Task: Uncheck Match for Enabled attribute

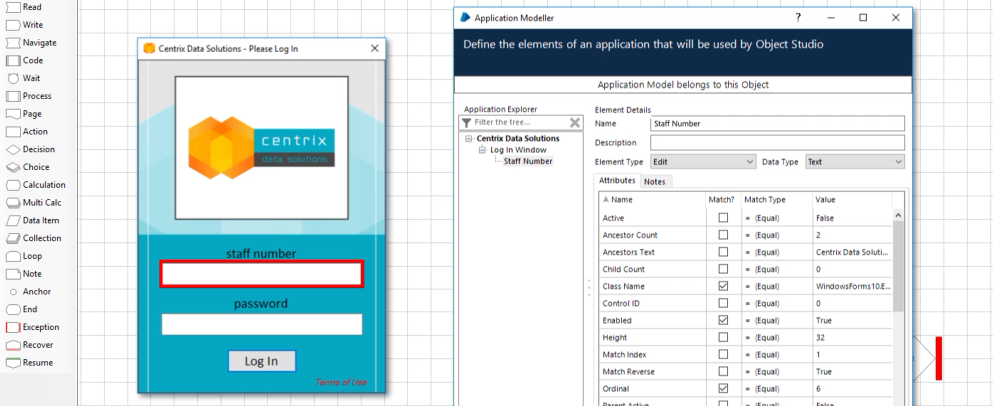Action: [723, 320]
